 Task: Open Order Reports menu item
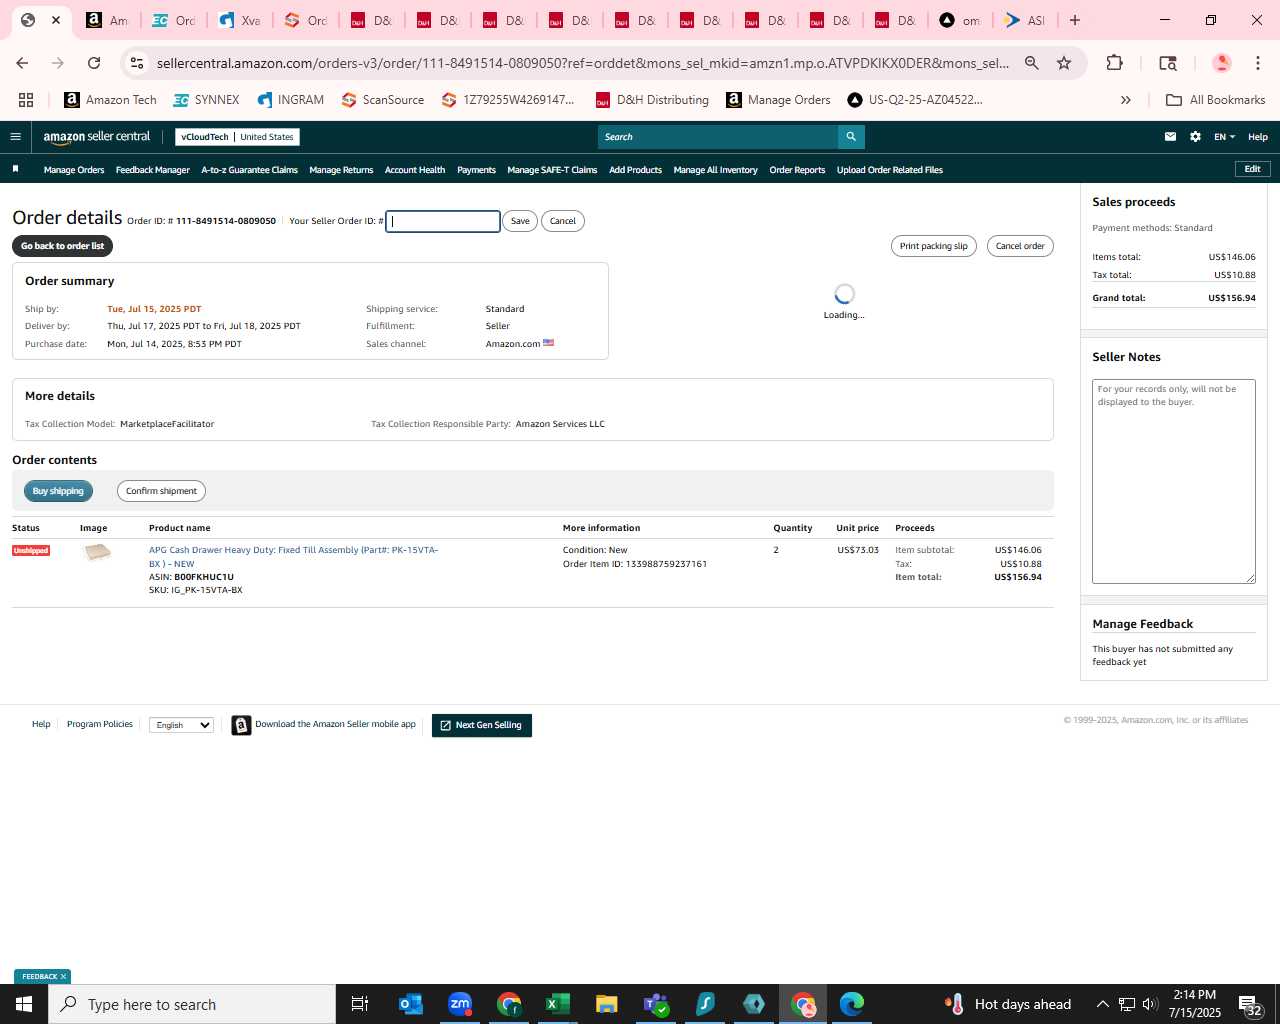[x=797, y=170]
